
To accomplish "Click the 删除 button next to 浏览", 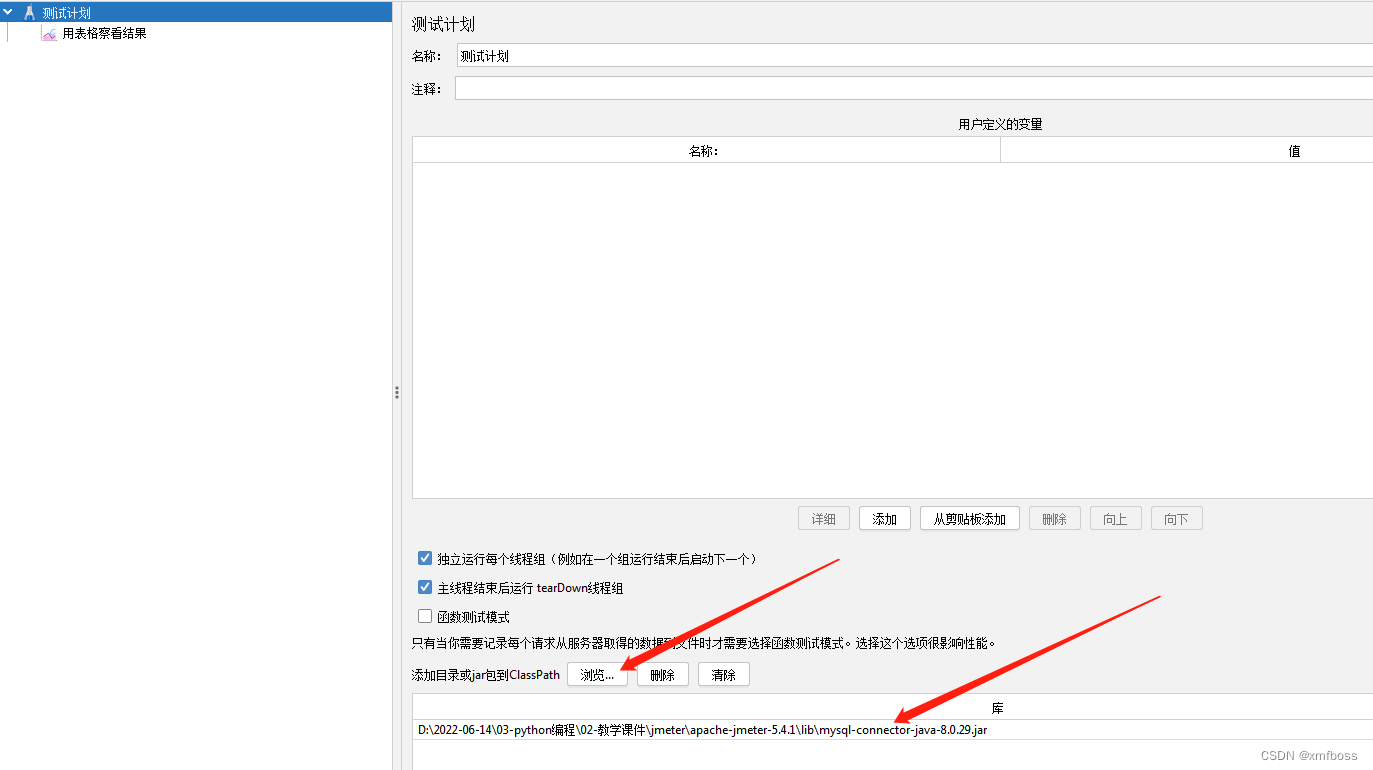I will click(x=663, y=675).
